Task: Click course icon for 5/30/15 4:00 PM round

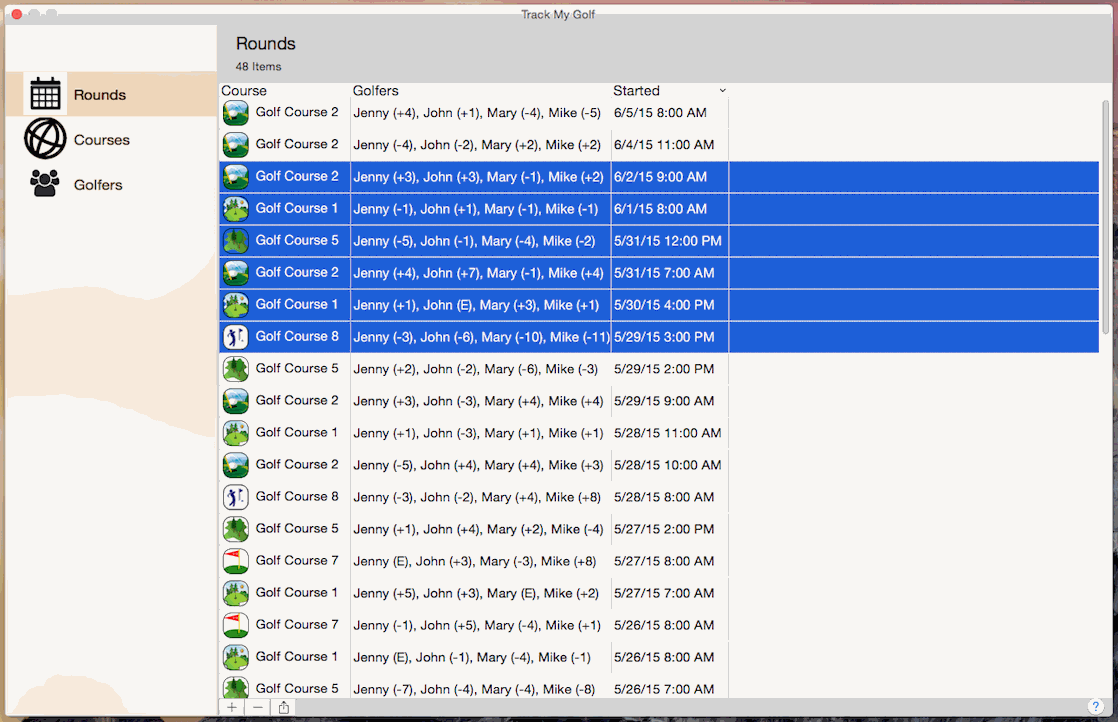Action: coord(235,305)
